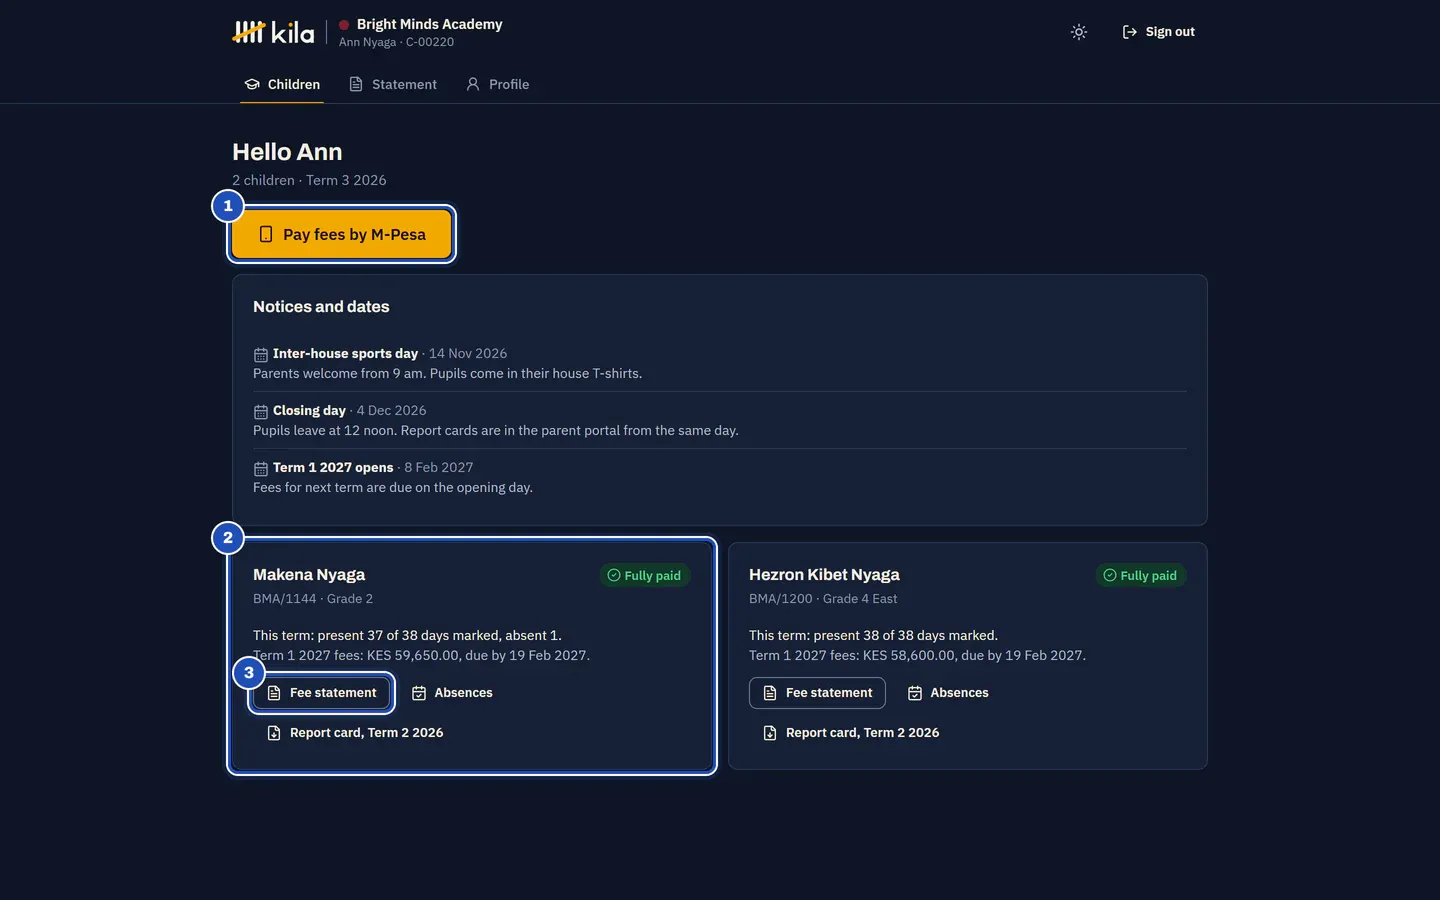Image resolution: width=1440 pixels, height=900 pixels.
Task: Download Hezron Kibet Nyaga's Term 2 2026 report card
Action: tap(851, 732)
